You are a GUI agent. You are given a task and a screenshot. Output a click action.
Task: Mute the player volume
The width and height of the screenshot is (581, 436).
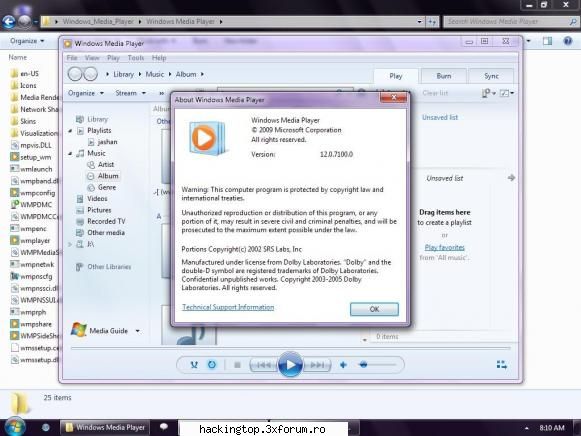point(343,365)
